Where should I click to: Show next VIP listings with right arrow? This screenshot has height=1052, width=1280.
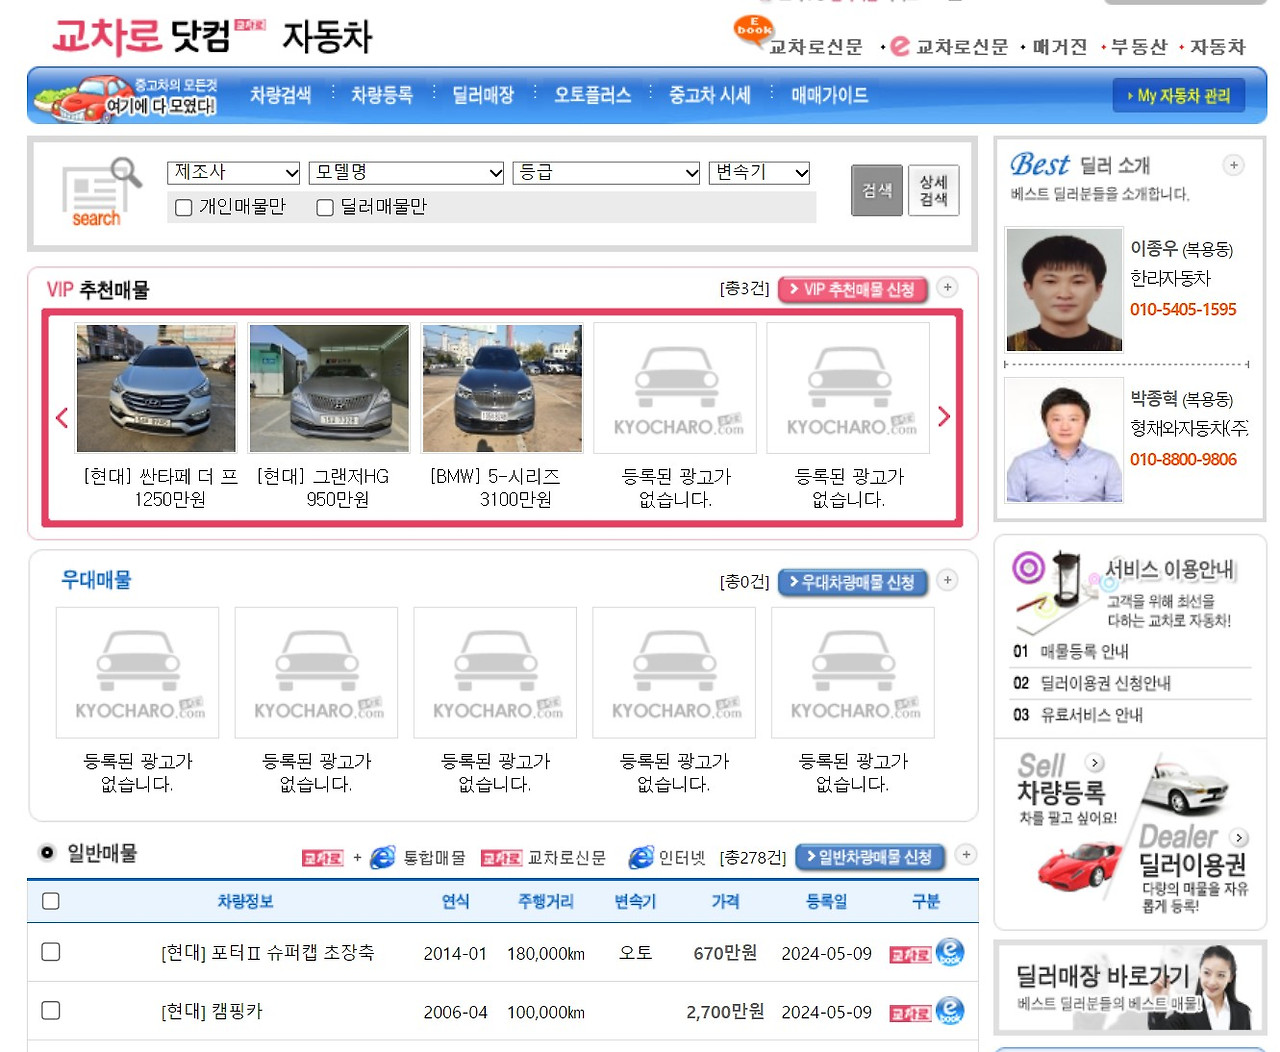click(x=944, y=417)
